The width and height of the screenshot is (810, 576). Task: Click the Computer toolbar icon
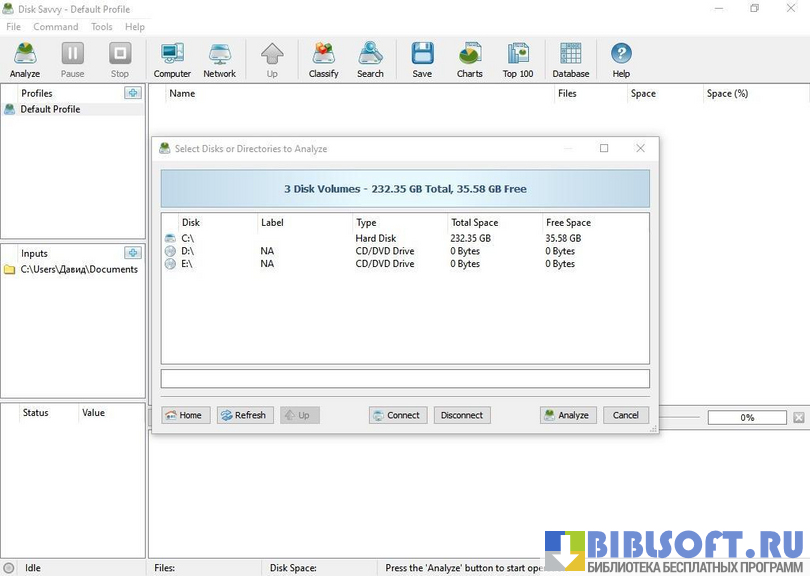(172, 60)
